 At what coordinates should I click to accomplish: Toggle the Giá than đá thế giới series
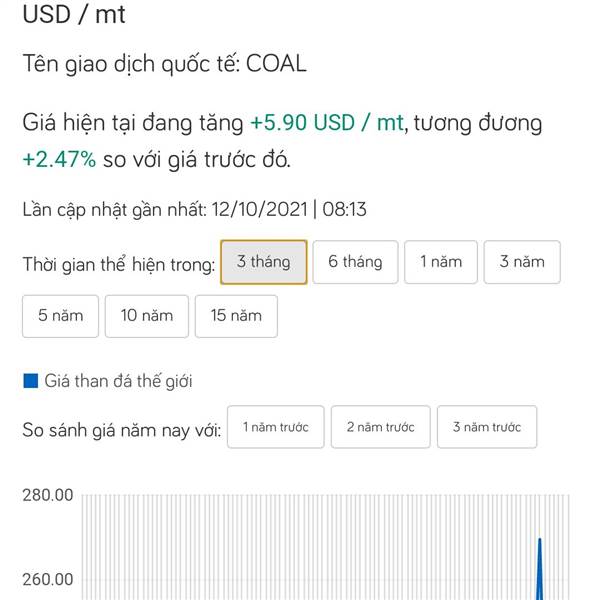[118, 381]
